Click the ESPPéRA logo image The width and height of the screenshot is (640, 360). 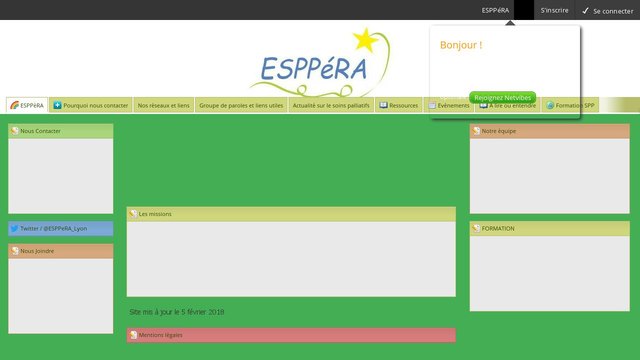[320, 62]
